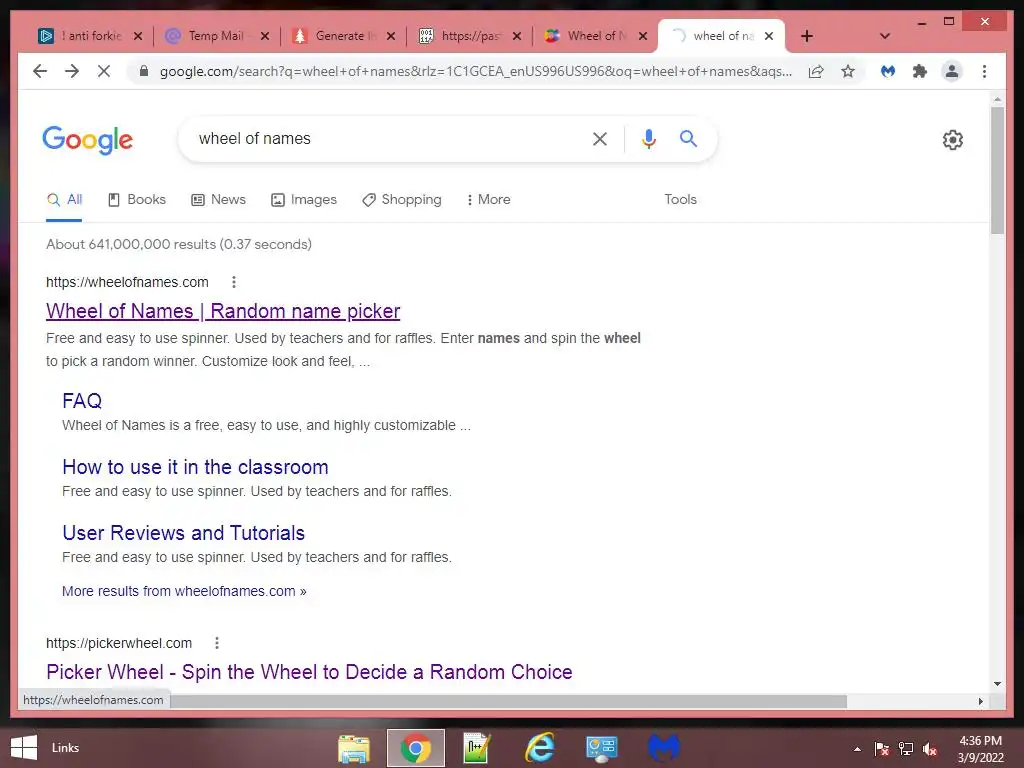Open More results from wheelofnames.com
The height and width of the screenshot is (768, 1024).
point(184,591)
